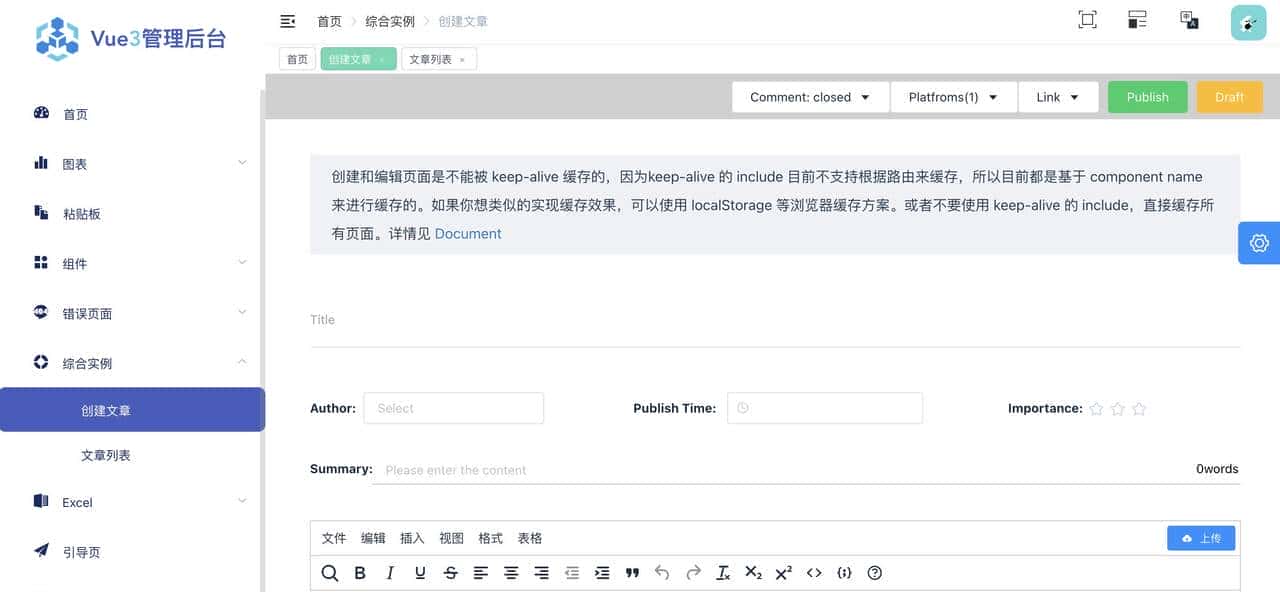This screenshot has height=592, width=1280.
Task: Click the superscript icon in the toolbar
Action: 783,572
